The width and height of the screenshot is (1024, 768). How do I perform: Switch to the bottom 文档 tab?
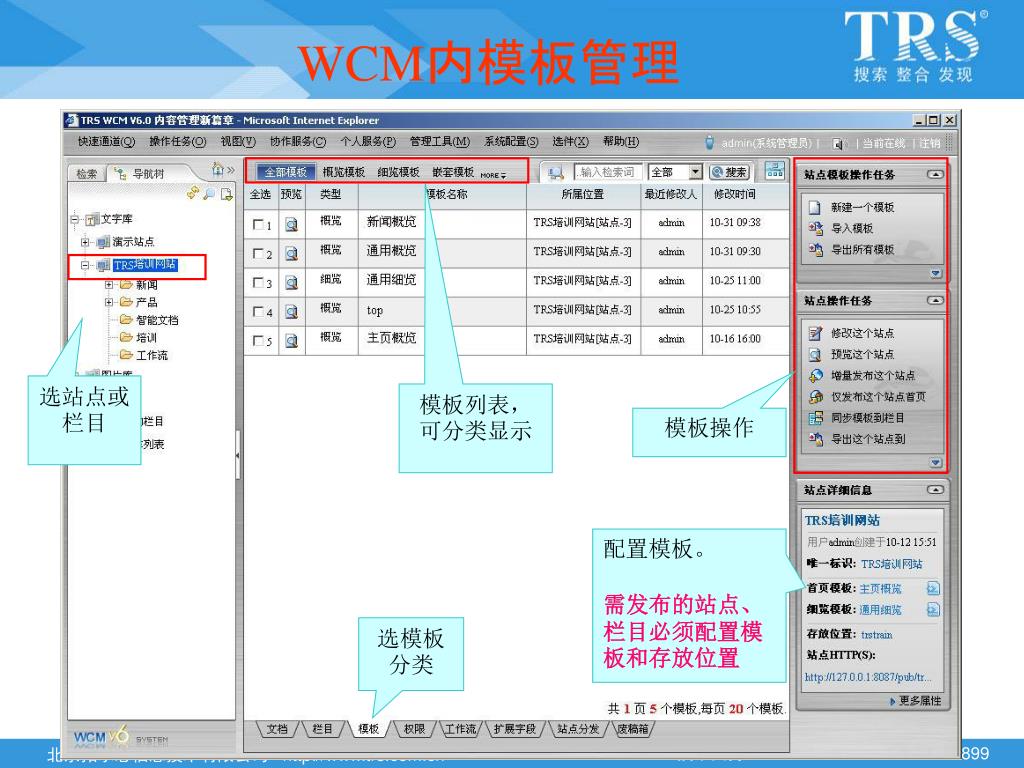pos(277,729)
